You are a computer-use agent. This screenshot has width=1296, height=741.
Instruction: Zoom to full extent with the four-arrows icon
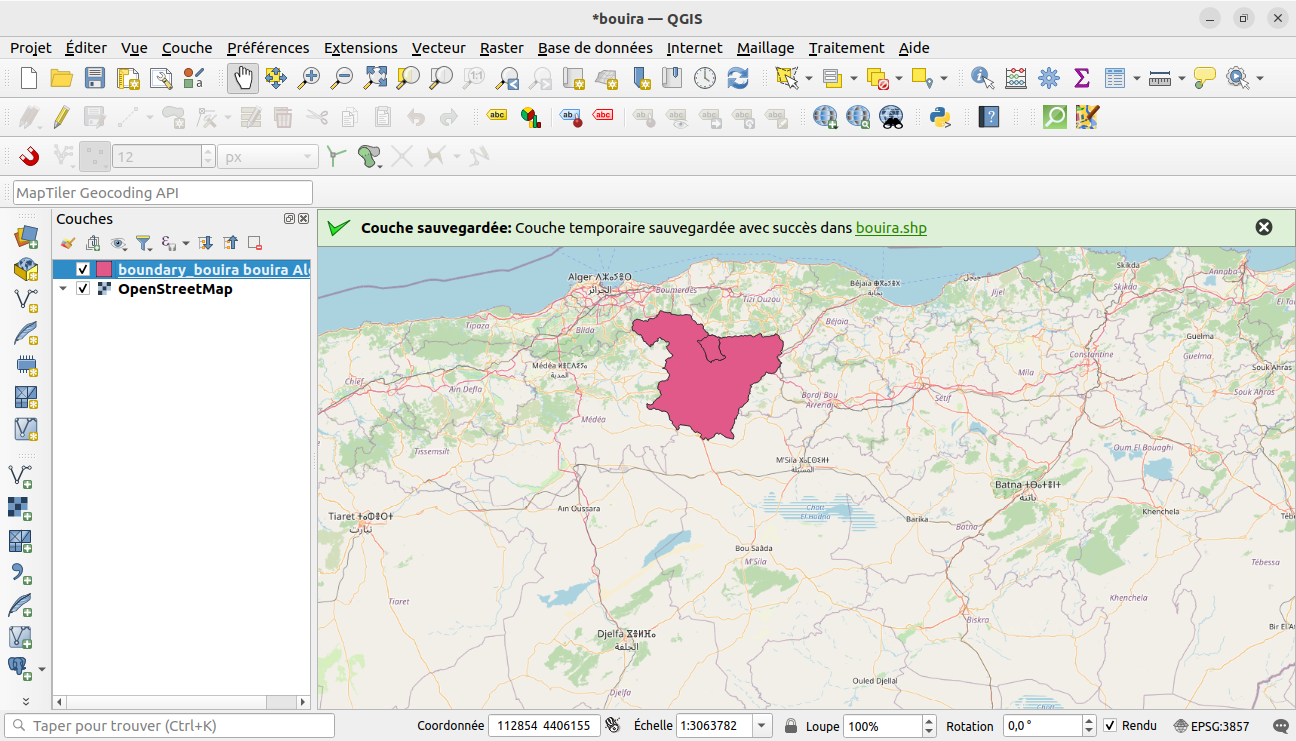coord(375,78)
